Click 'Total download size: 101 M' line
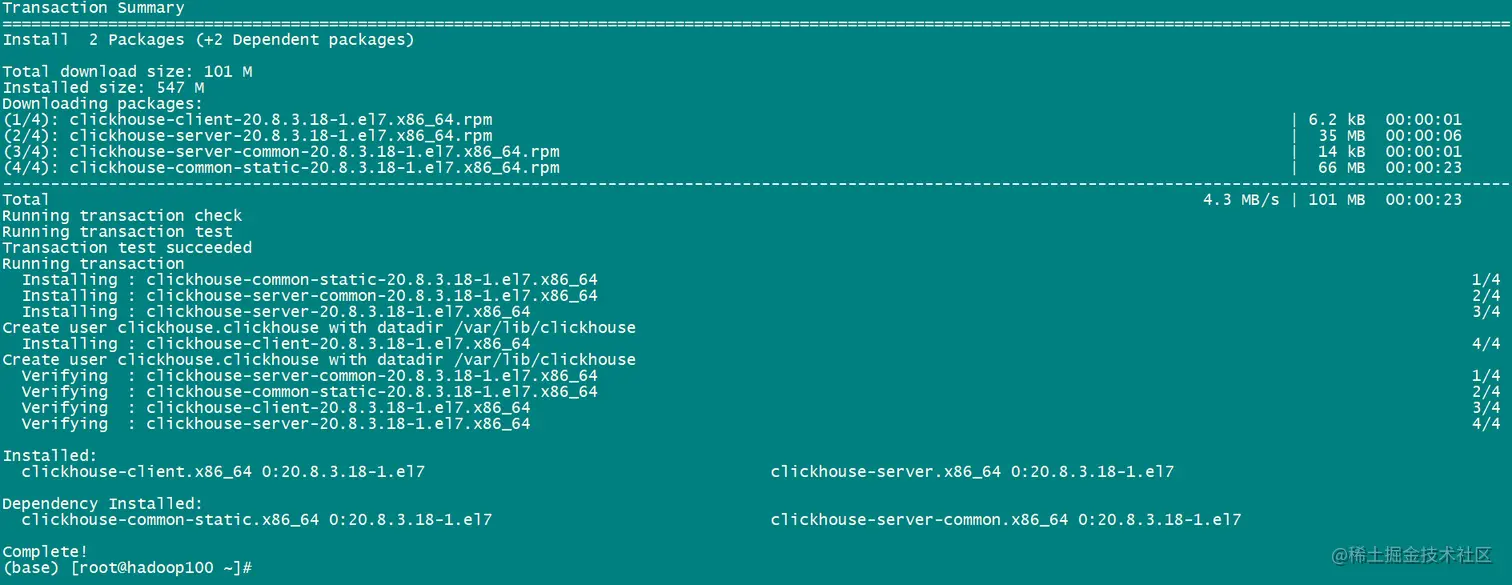Image resolution: width=1512 pixels, height=585 pixels. (x=127, y=72)
